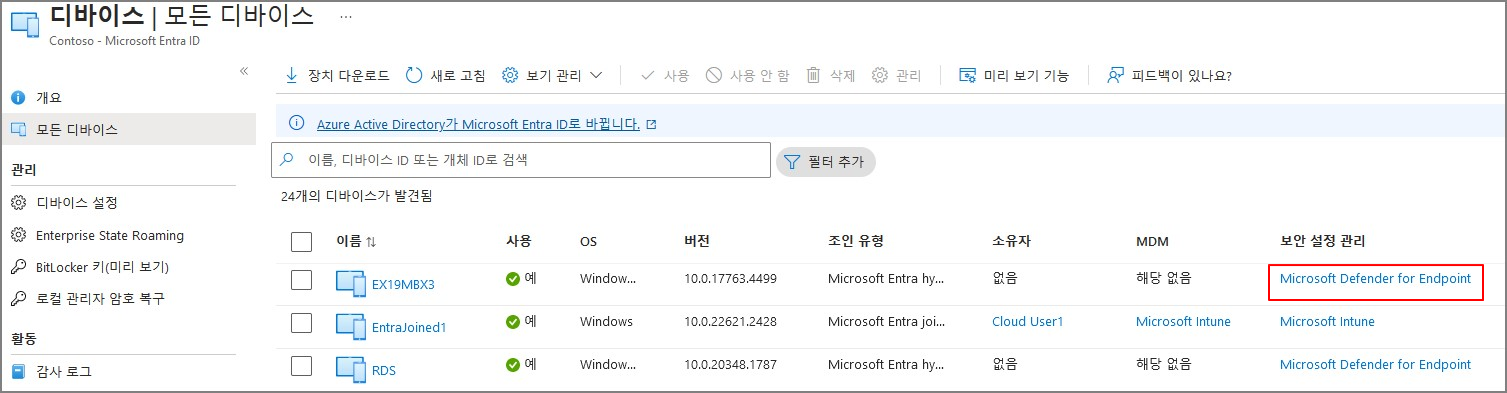Click the 사용 enable toolbar button
Screen dimensions: 1507x393
[x=664, y=75]
